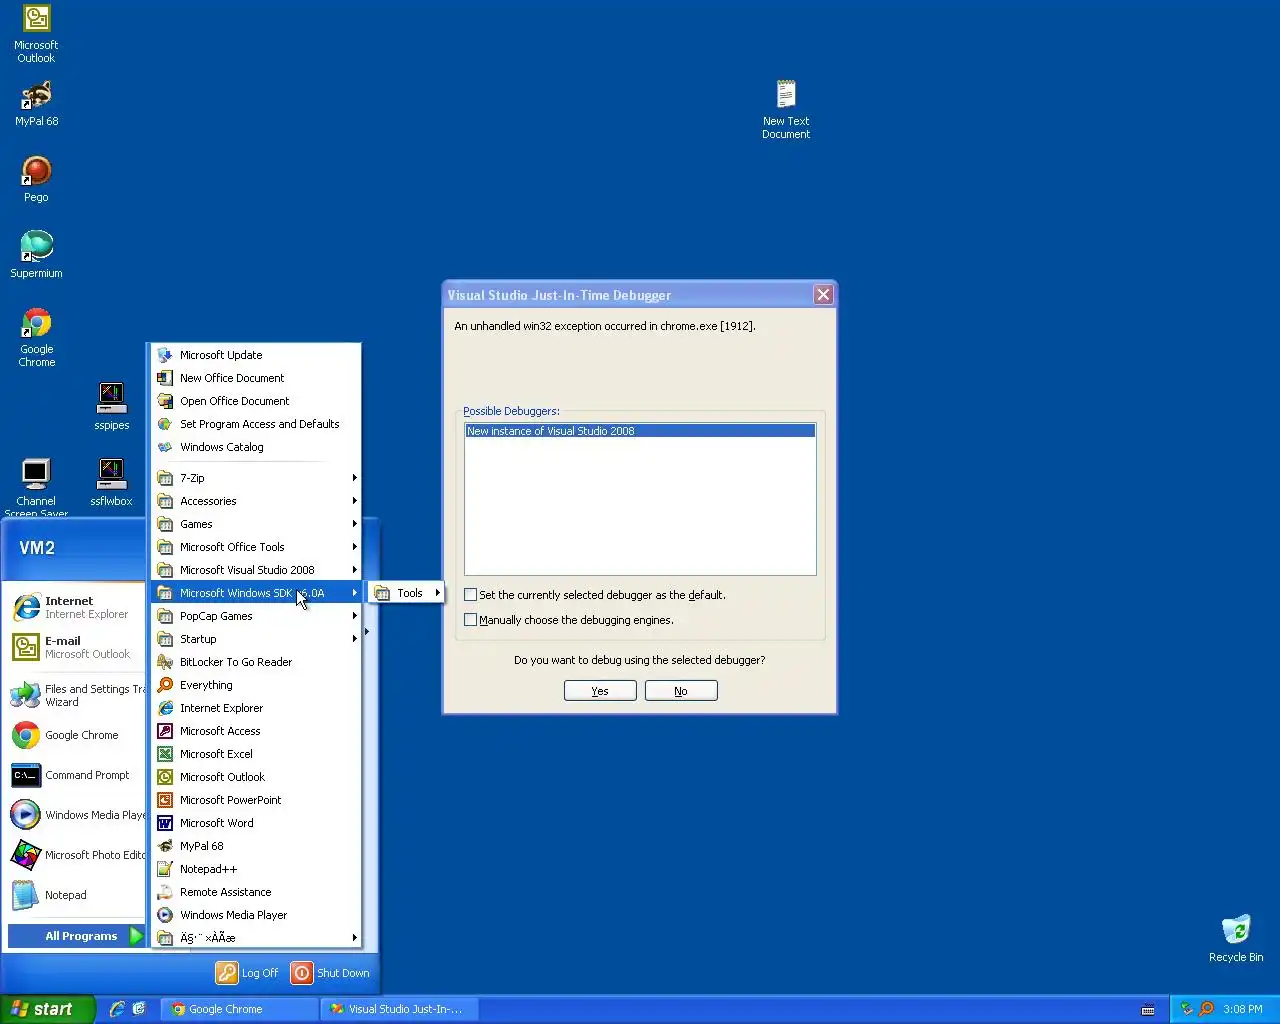Expand the last garbled-name program folder
This screenshot has height=1024, width=1280.
[255, 938]
